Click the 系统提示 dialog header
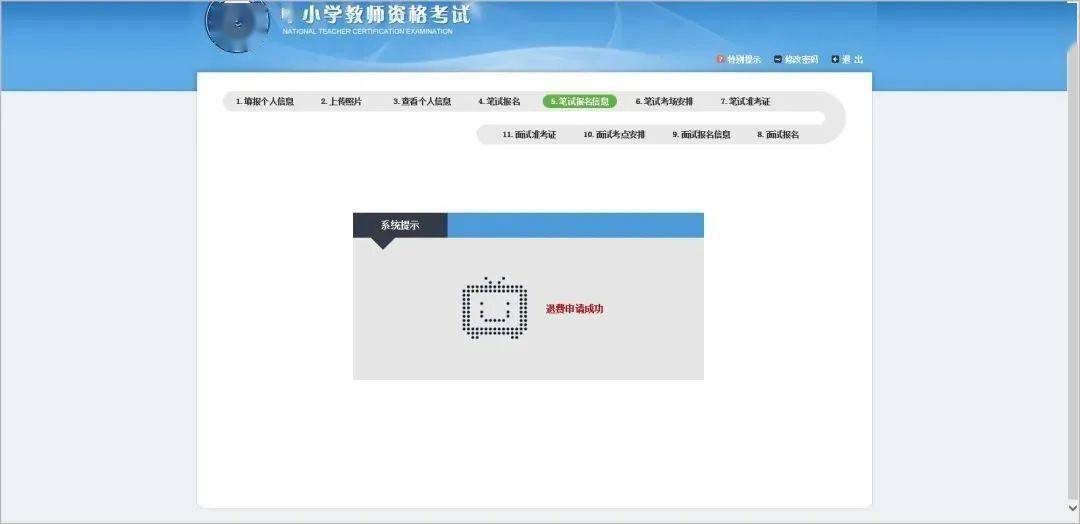Screen dimensions: 1080x524 pos(400,225)
